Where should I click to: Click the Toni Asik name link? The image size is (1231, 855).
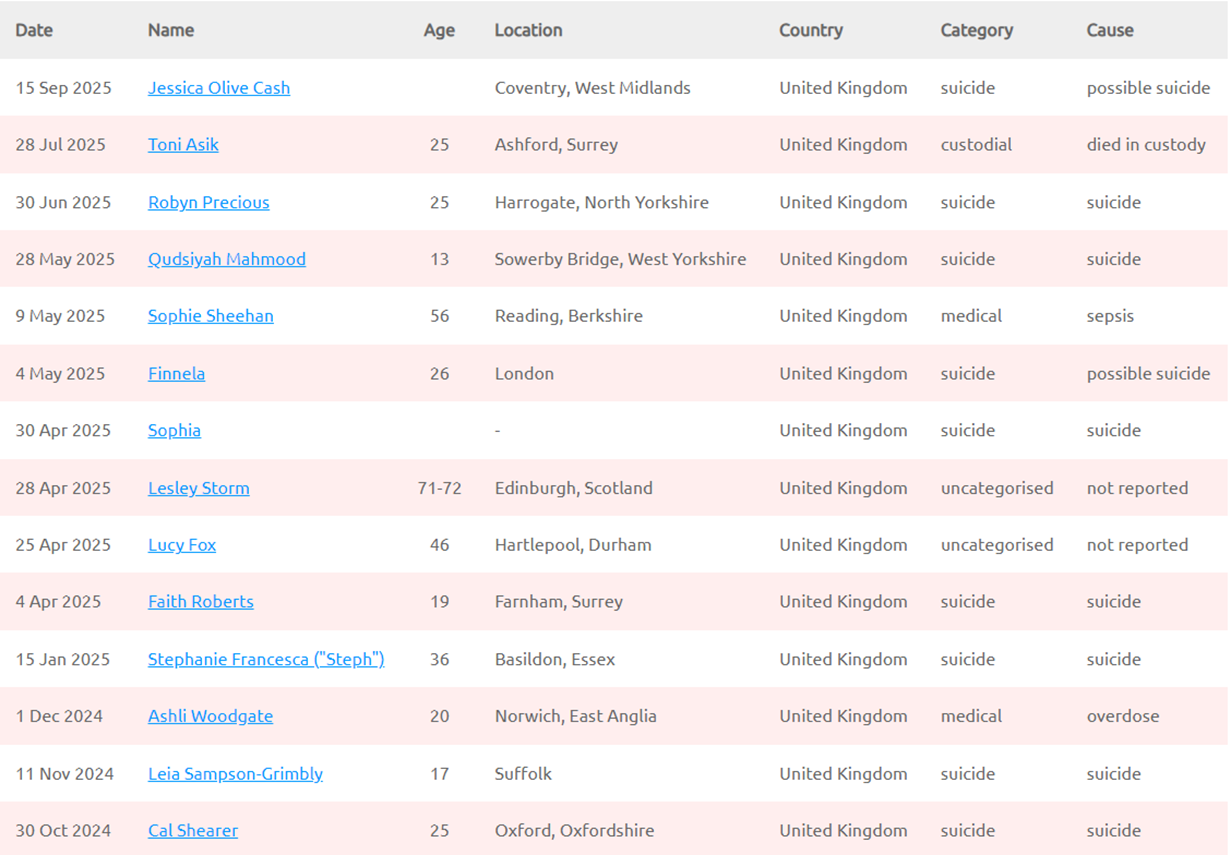coord(183,145)
